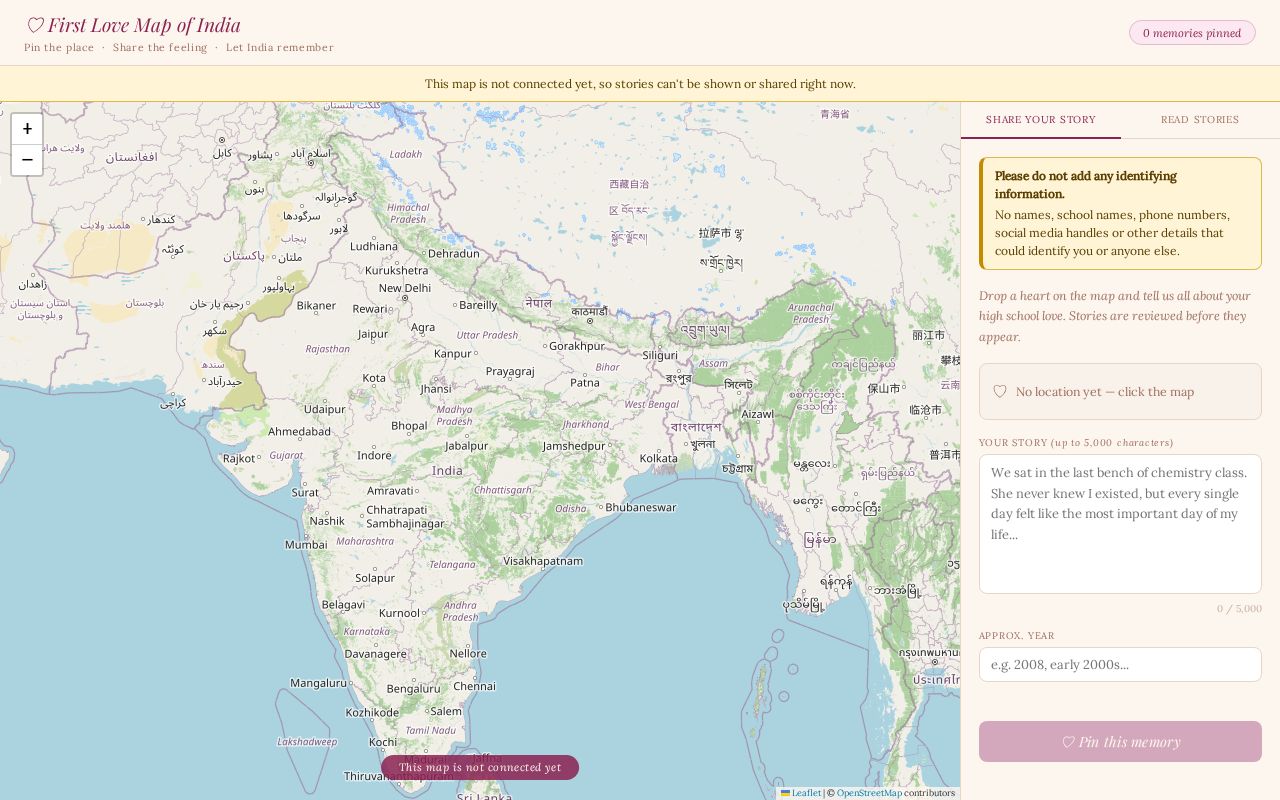This screenshot has width=1280, height=800.
Task: Click Ahmedabad label on the map
Action: 299,432
